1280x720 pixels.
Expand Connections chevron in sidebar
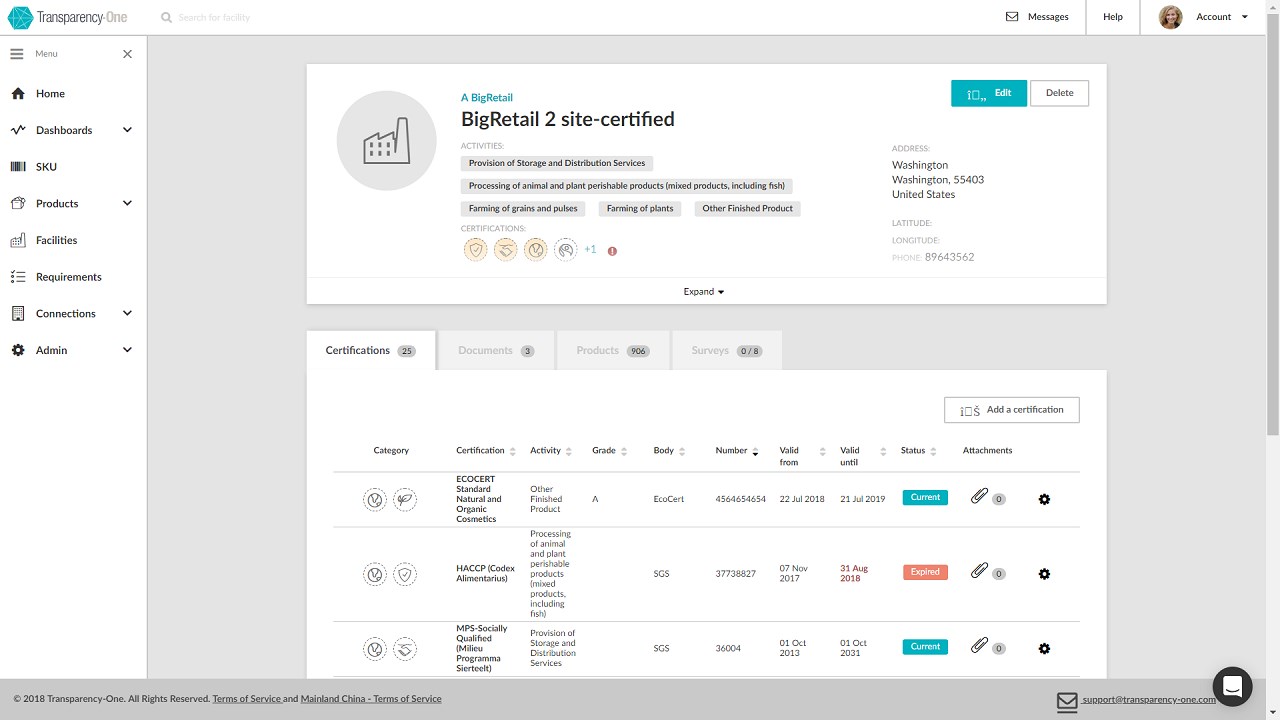127,314
